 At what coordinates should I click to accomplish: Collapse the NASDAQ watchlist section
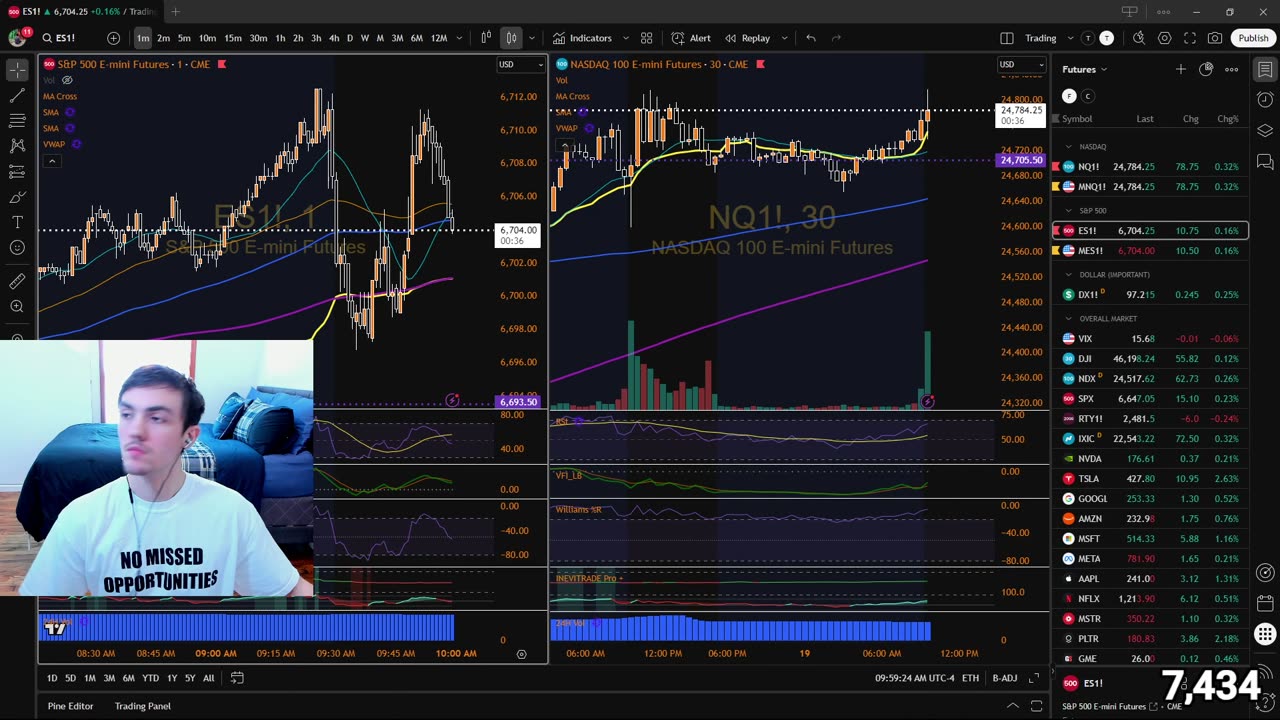click(1068, 146)
